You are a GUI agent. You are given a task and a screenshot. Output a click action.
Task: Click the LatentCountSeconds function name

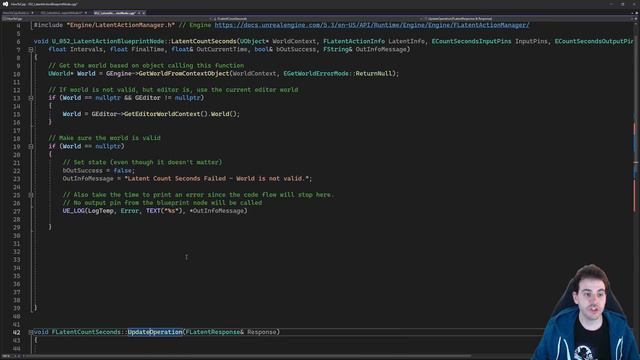click(204, 42)
